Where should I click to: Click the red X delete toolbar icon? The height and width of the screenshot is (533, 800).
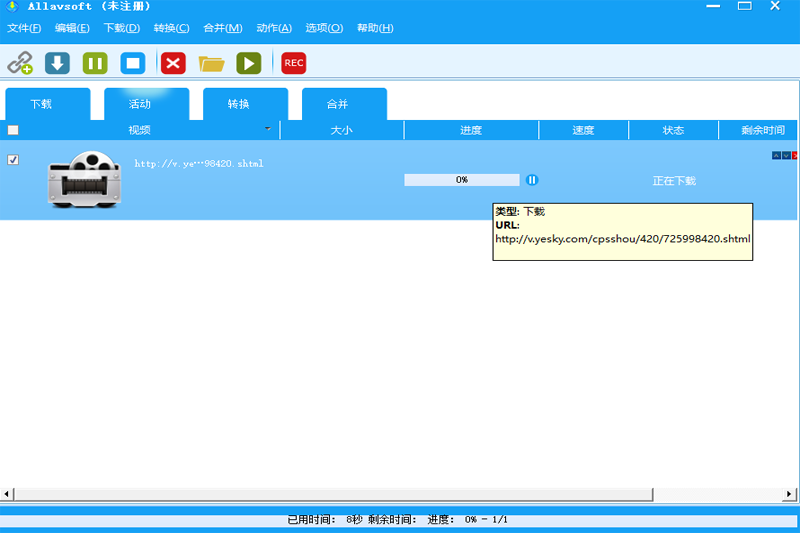173,63
